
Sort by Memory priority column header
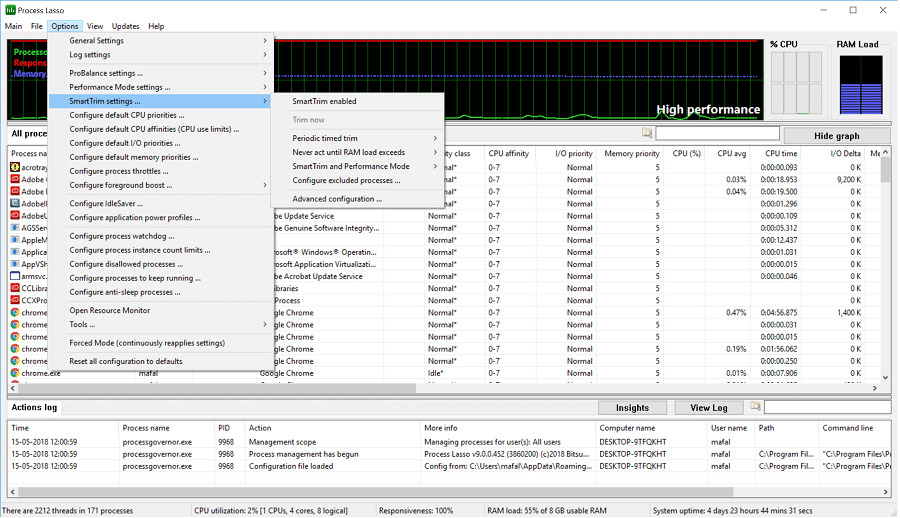631,153
